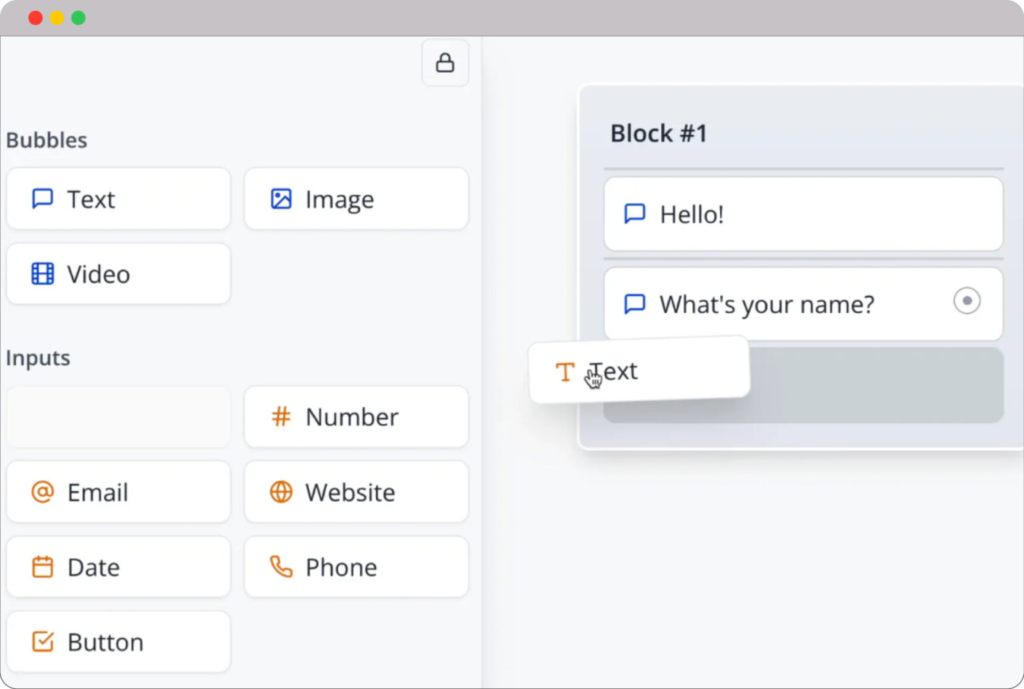Click the Website globe icon
Viewport: 1024px width, 689px height.
pyautogui.click(x=281, y=492)
